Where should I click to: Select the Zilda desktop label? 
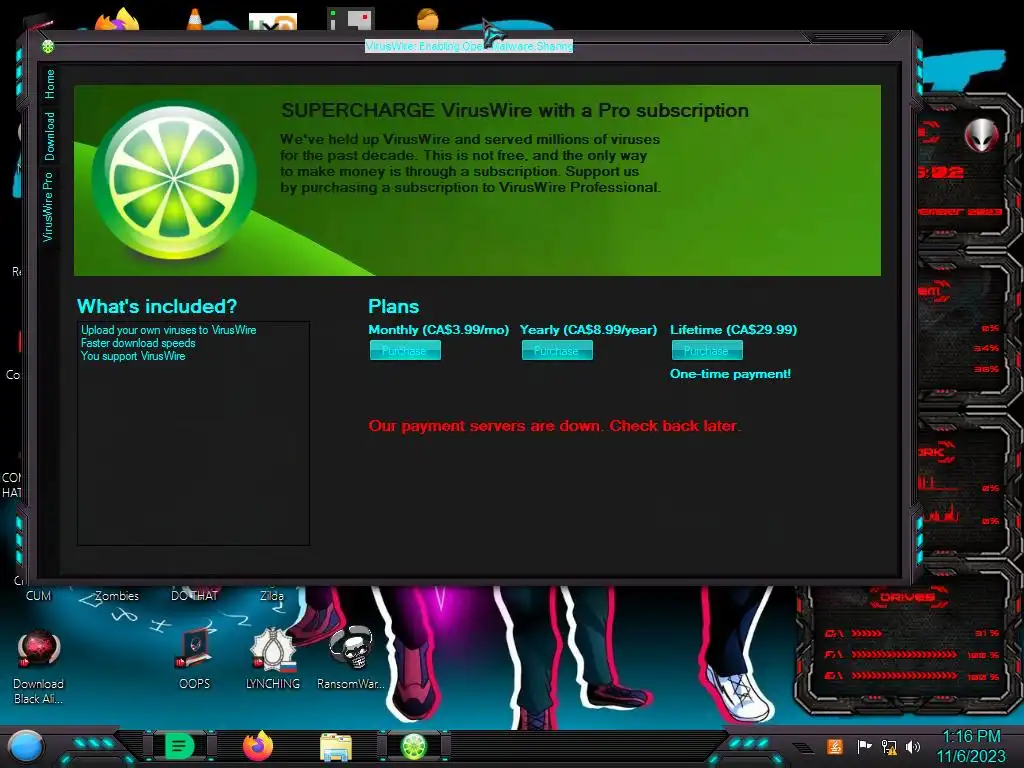pyautogui.click(x=272, y=596)
